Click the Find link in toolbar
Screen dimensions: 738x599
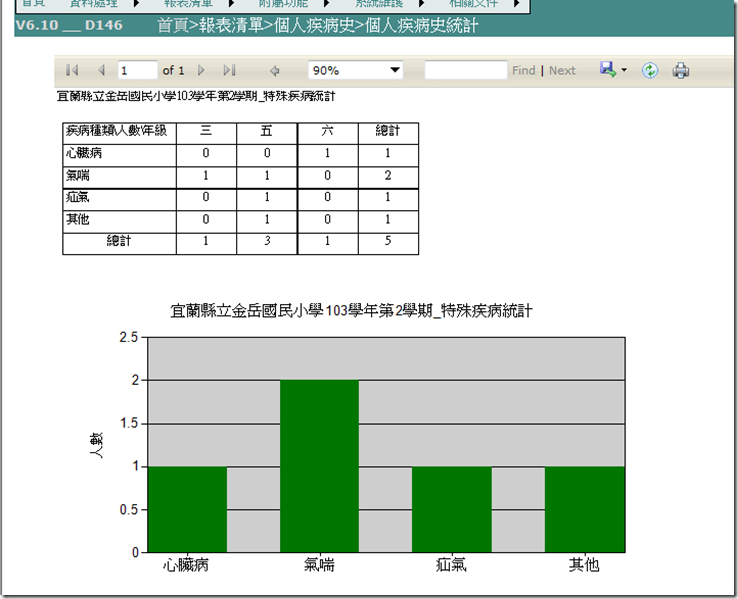pyautogui.click(x=523, y=71)
